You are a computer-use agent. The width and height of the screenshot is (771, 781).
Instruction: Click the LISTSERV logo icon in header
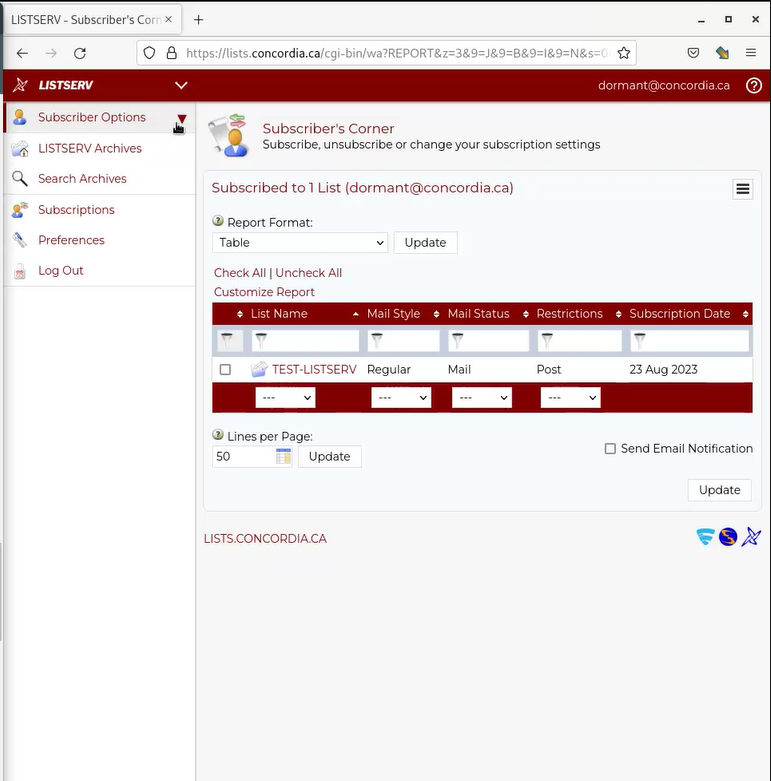coord(20,85)
